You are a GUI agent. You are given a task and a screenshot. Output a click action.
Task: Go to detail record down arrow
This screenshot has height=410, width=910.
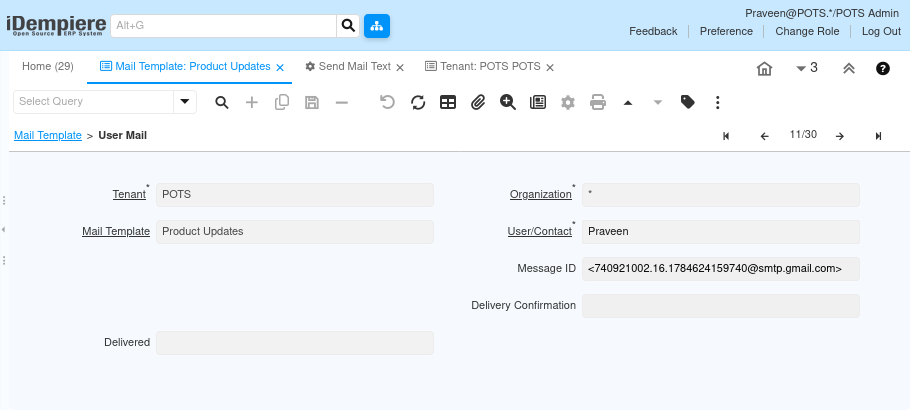pos(658,103)
